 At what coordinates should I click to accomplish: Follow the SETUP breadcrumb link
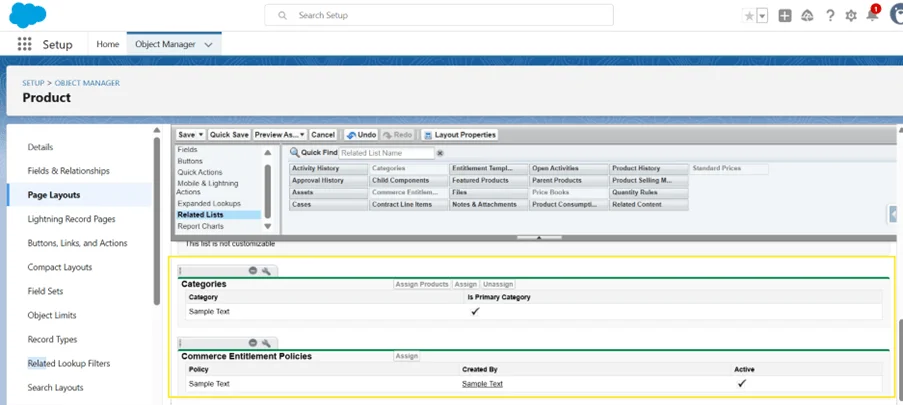(x=33, y=83)
